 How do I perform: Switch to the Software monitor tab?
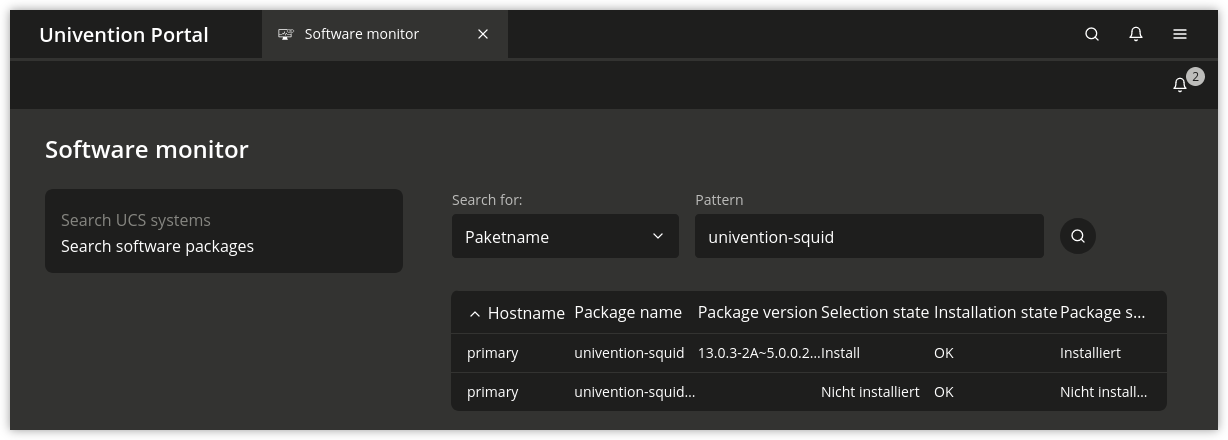(362, 34)
